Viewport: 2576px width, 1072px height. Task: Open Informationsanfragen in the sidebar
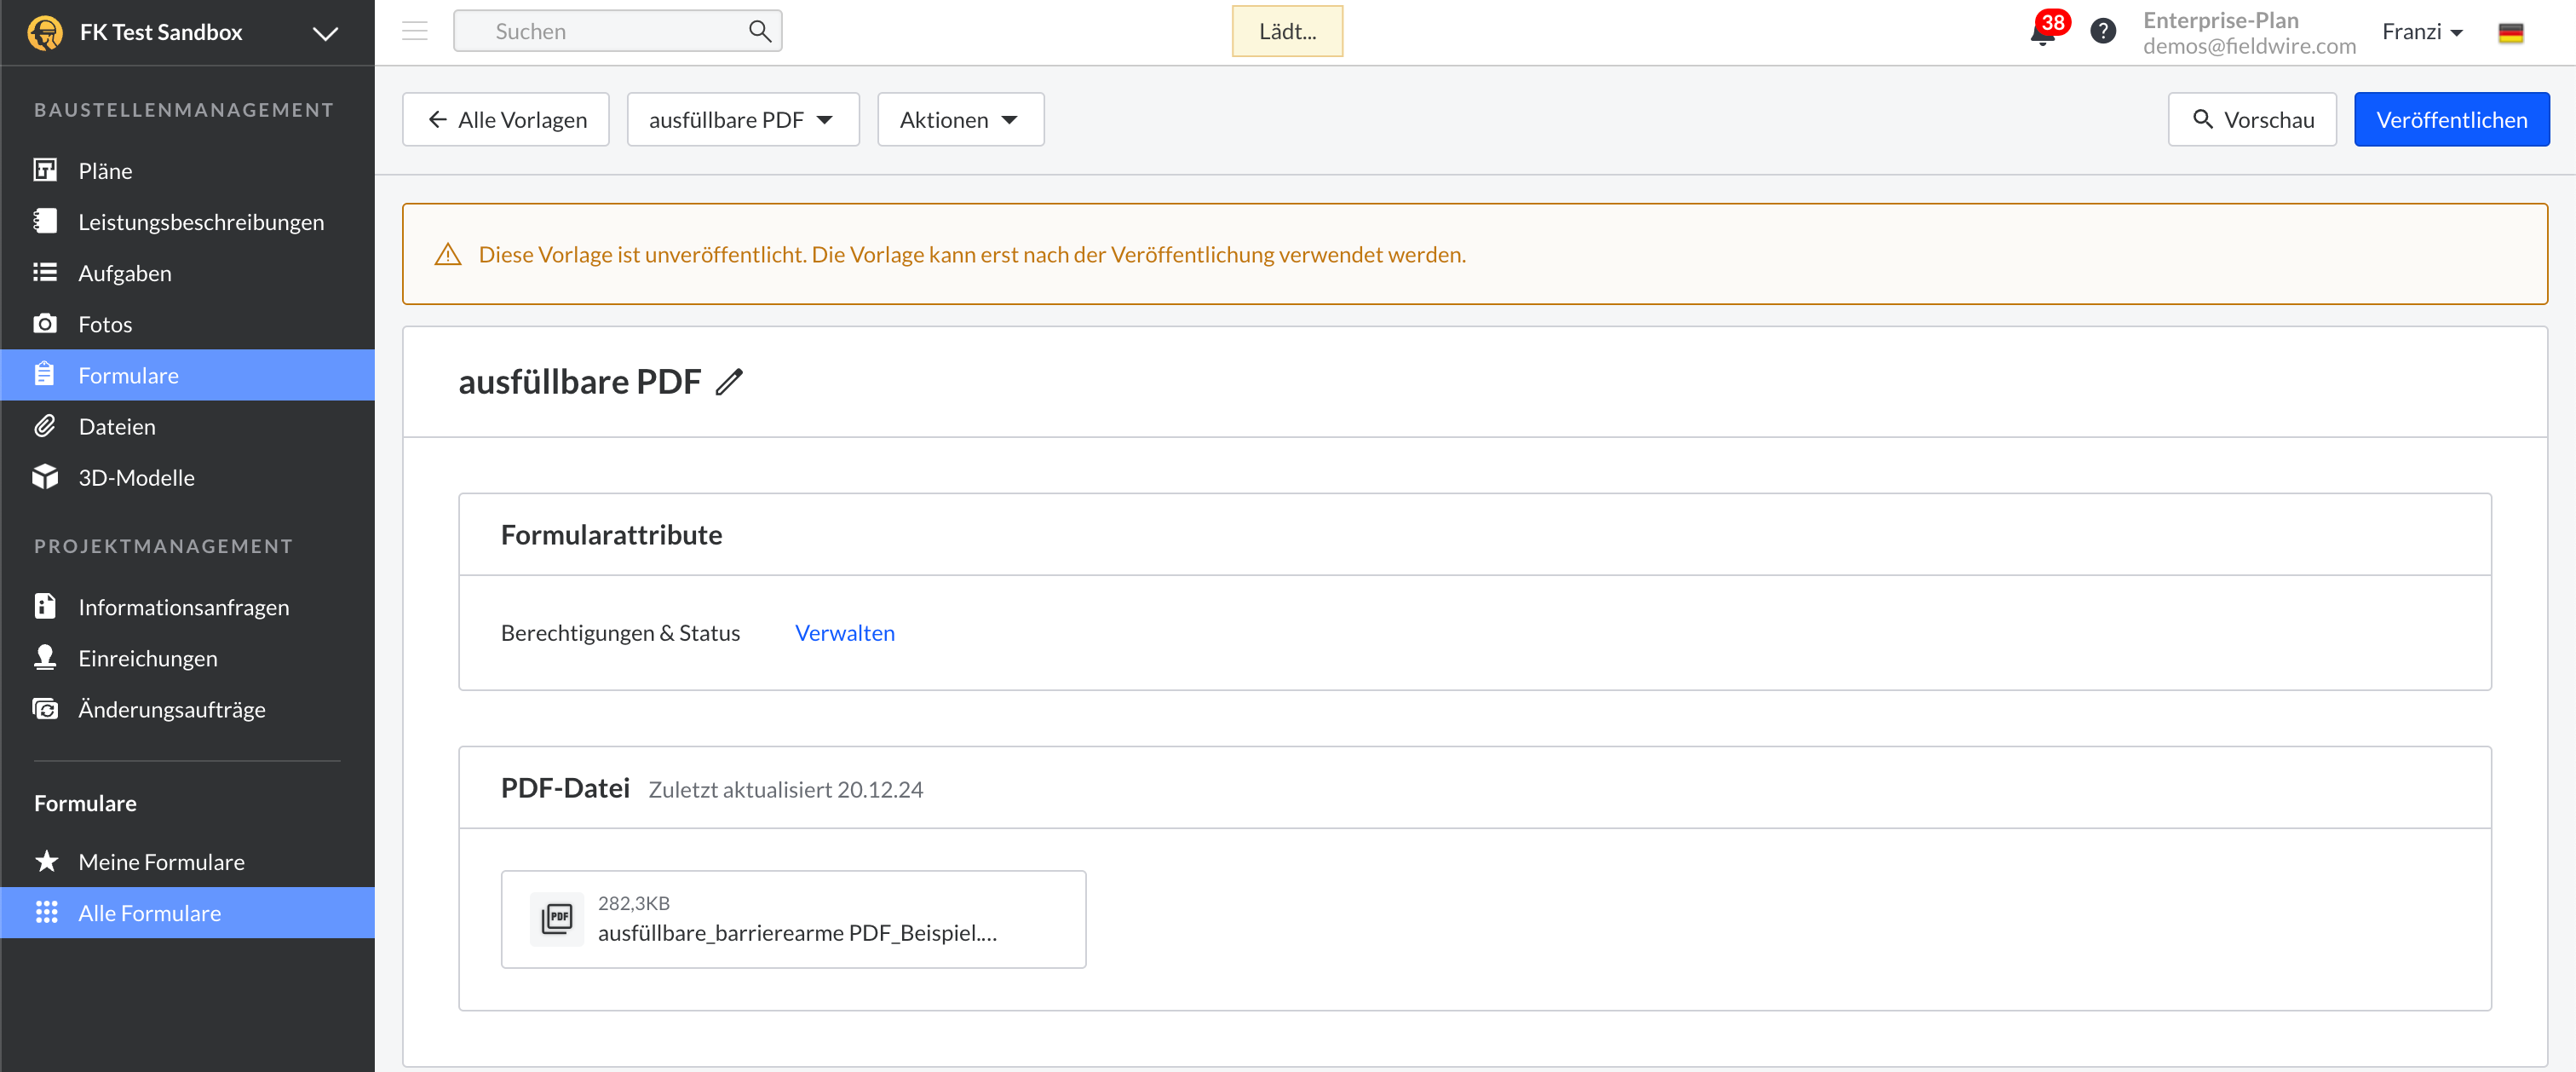point(188,606)
